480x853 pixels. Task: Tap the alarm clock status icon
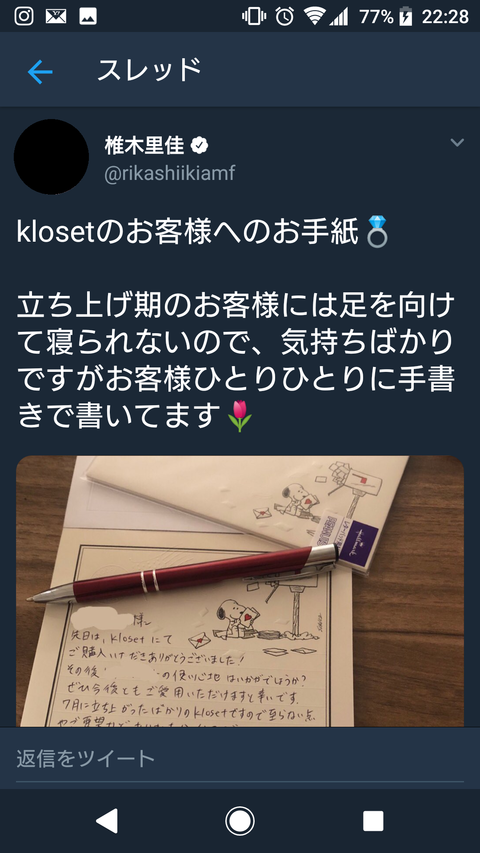tap(285, 16)
